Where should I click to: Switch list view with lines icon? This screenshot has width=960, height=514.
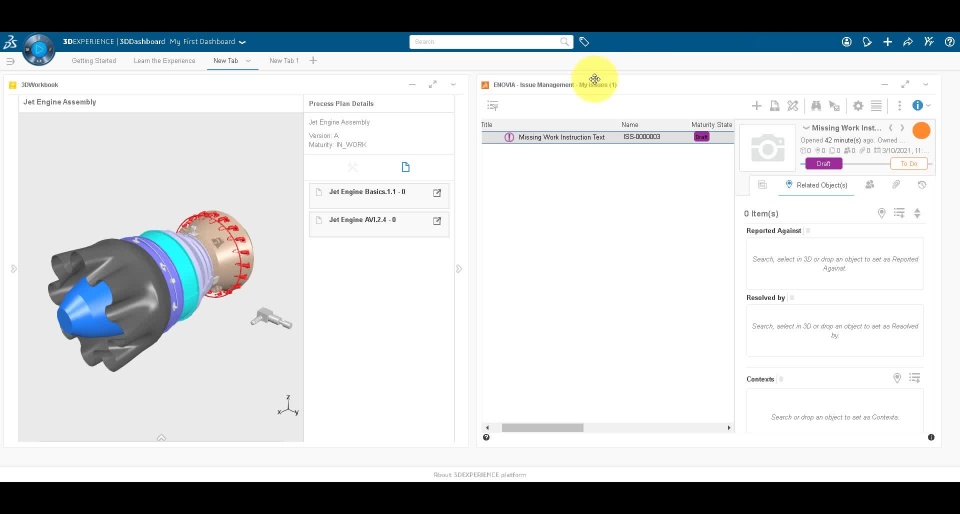(x=876, y=106)
